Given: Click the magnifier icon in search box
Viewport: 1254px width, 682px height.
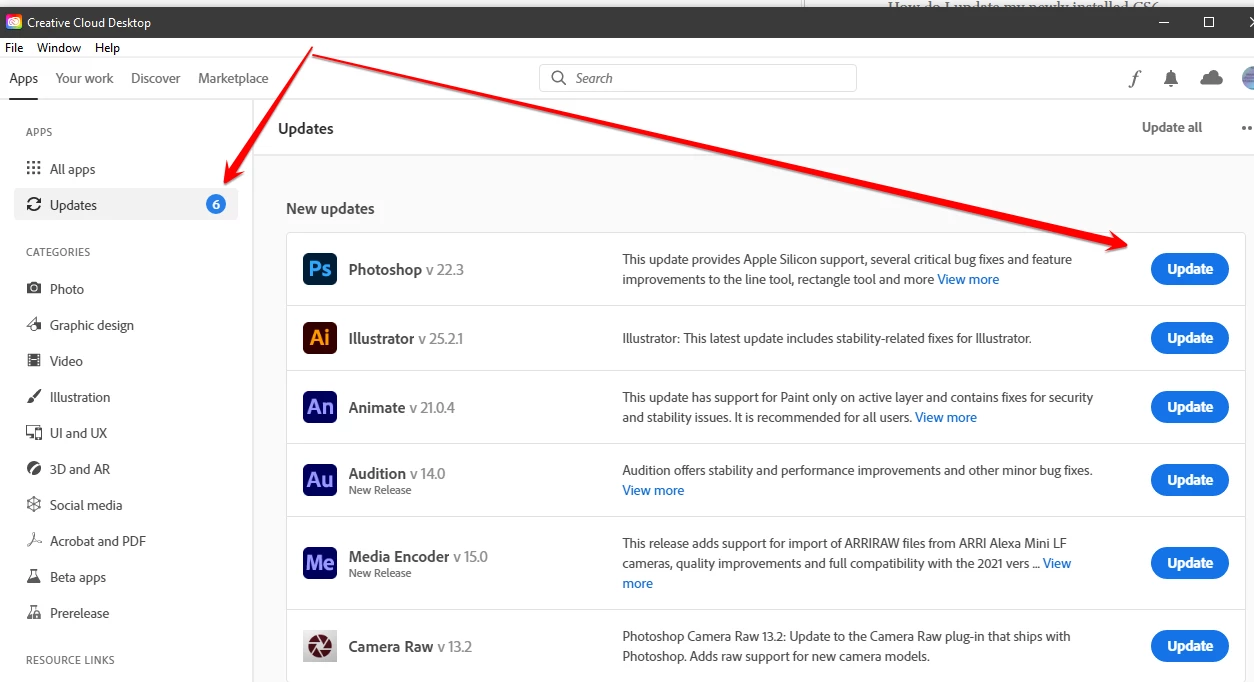Looking at the screenshot, I should [559, 78].
